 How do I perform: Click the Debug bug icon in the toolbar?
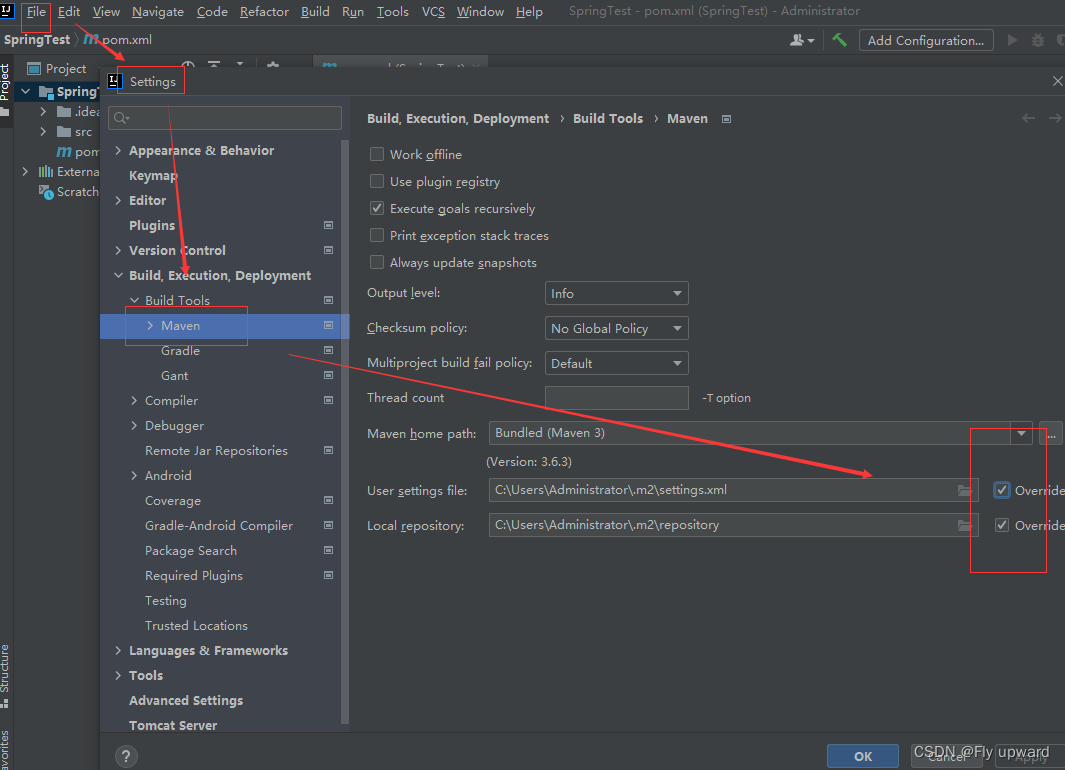coord(1038,41)
